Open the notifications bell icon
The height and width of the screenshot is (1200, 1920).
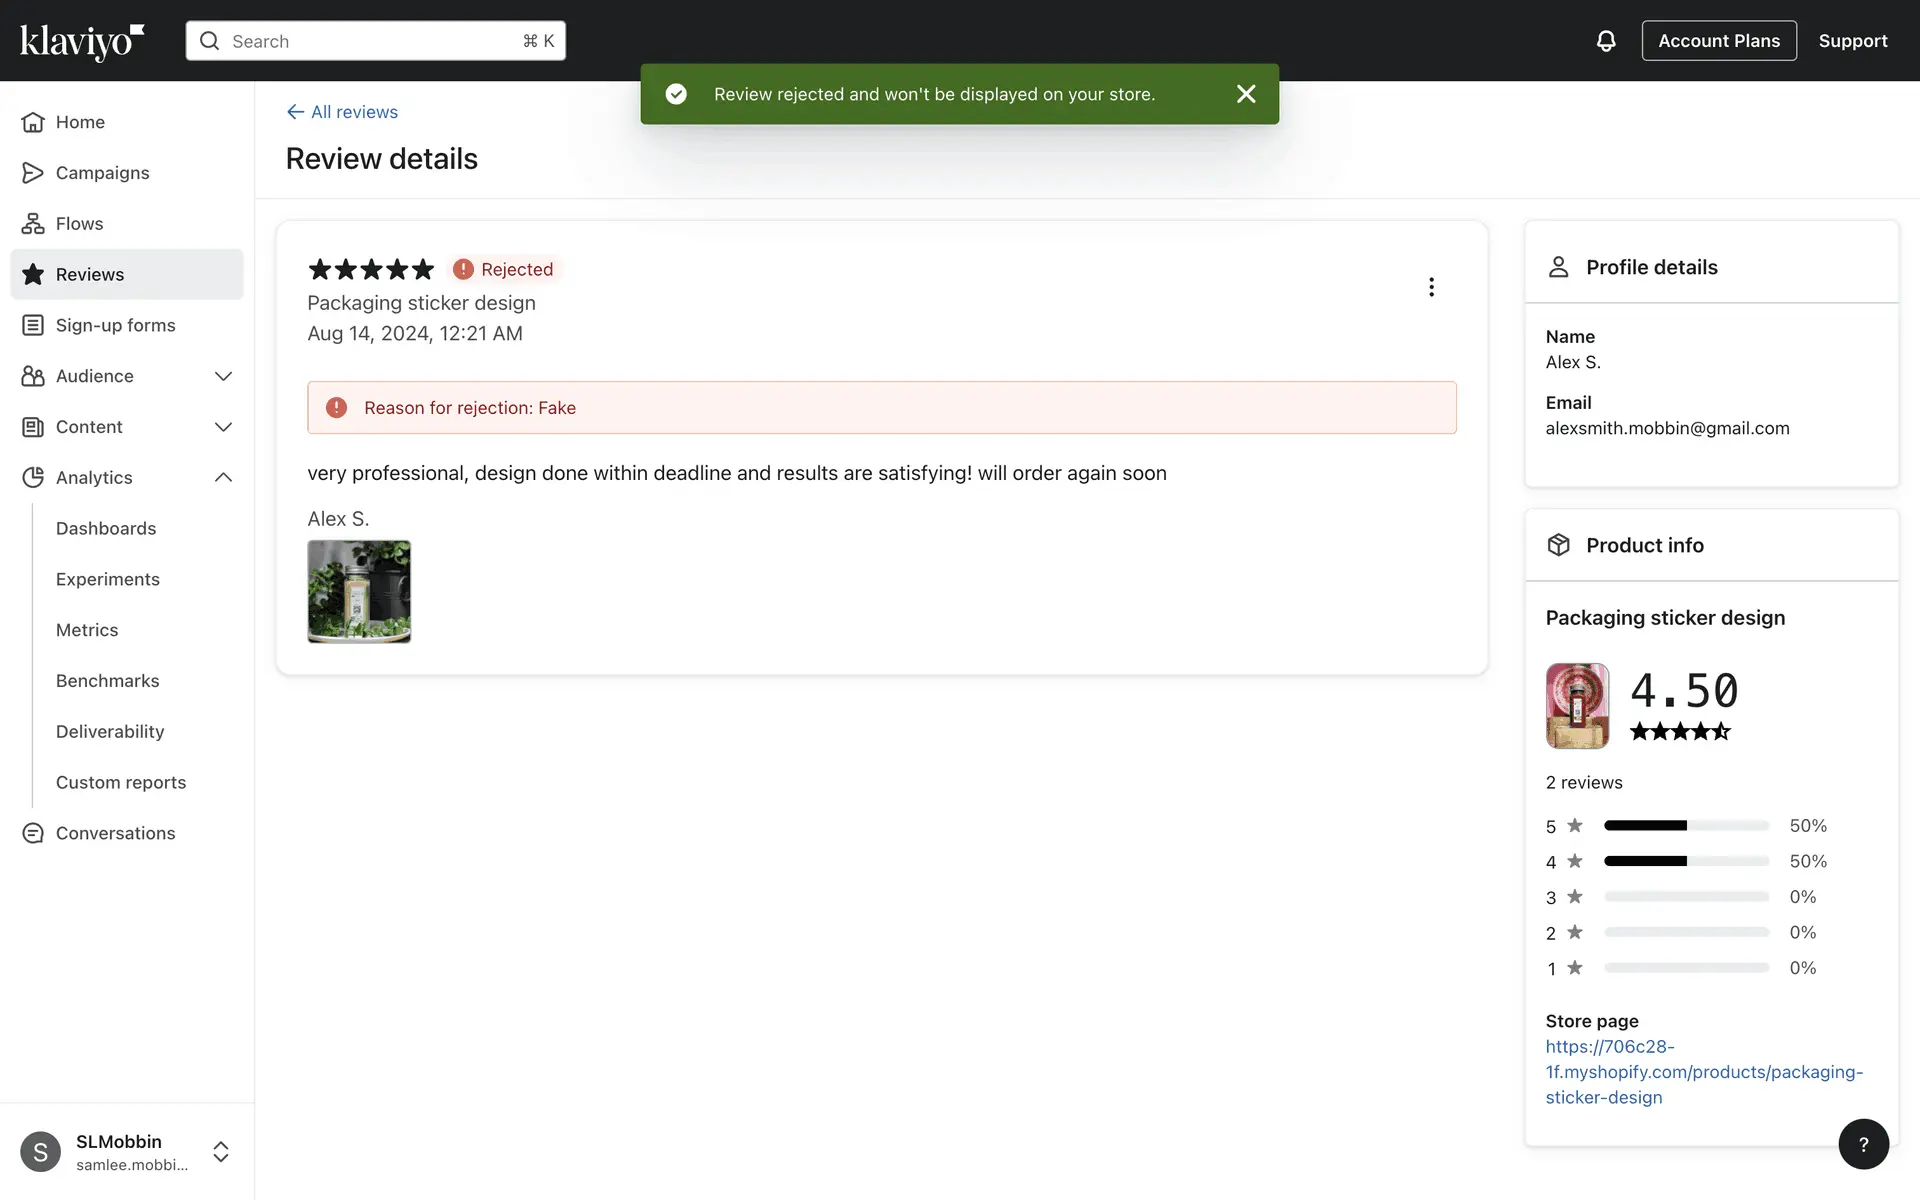point(1605,41)
